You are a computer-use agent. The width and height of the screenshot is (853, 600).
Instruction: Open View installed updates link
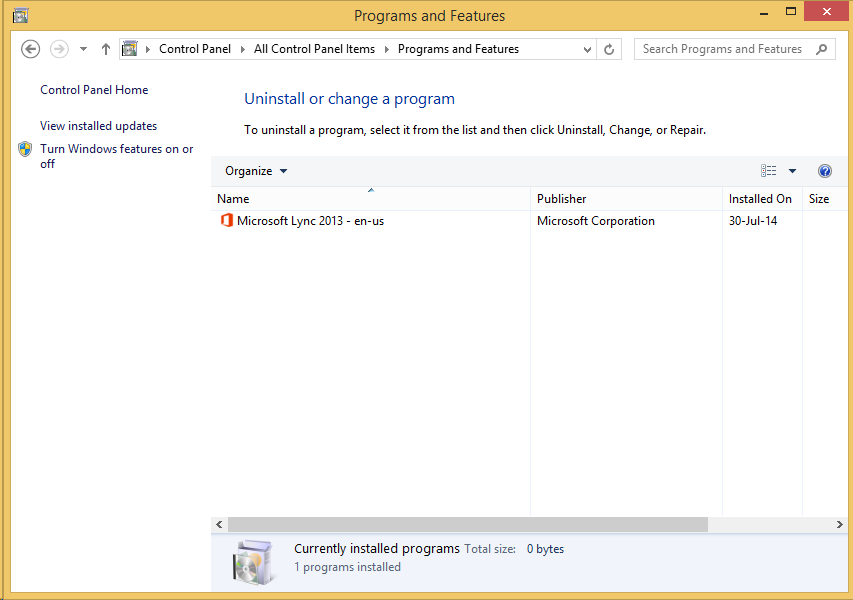98,126
